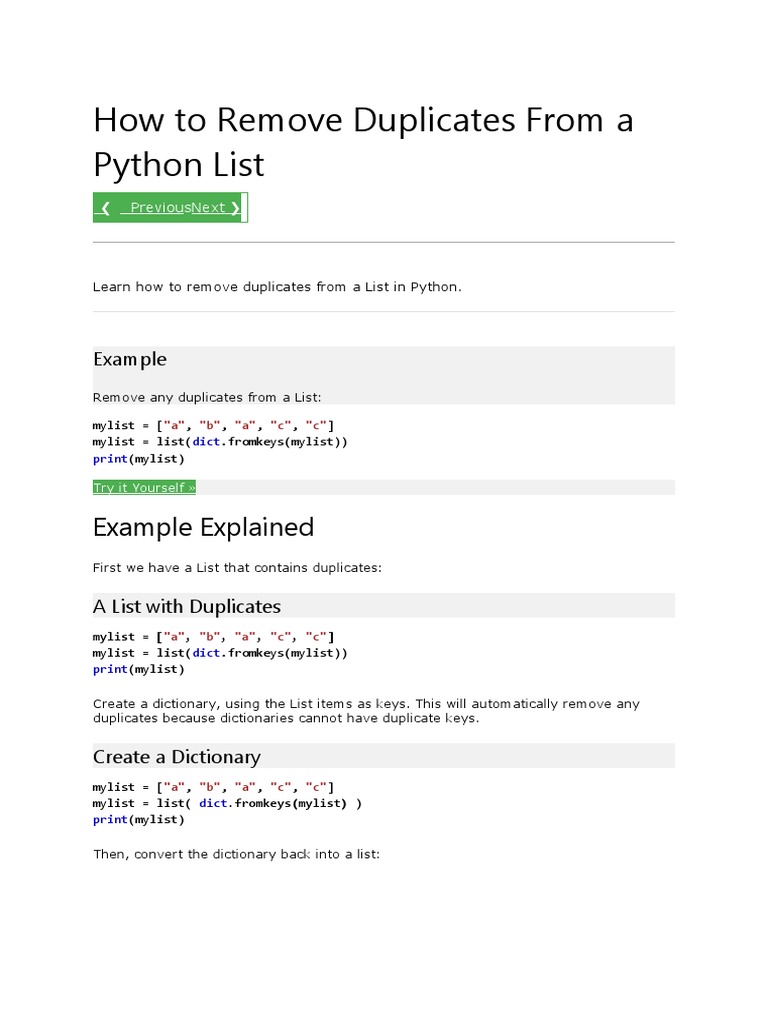Select the Create a Dictionary heading
Image resolution: width=768 pixels, height=1024 pixels.
point(177,757)
